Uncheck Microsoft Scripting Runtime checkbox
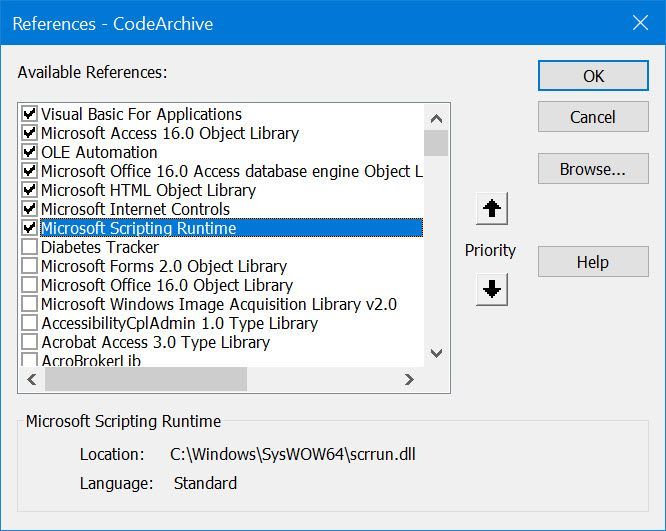666x531 pixels. pos(29,228)
